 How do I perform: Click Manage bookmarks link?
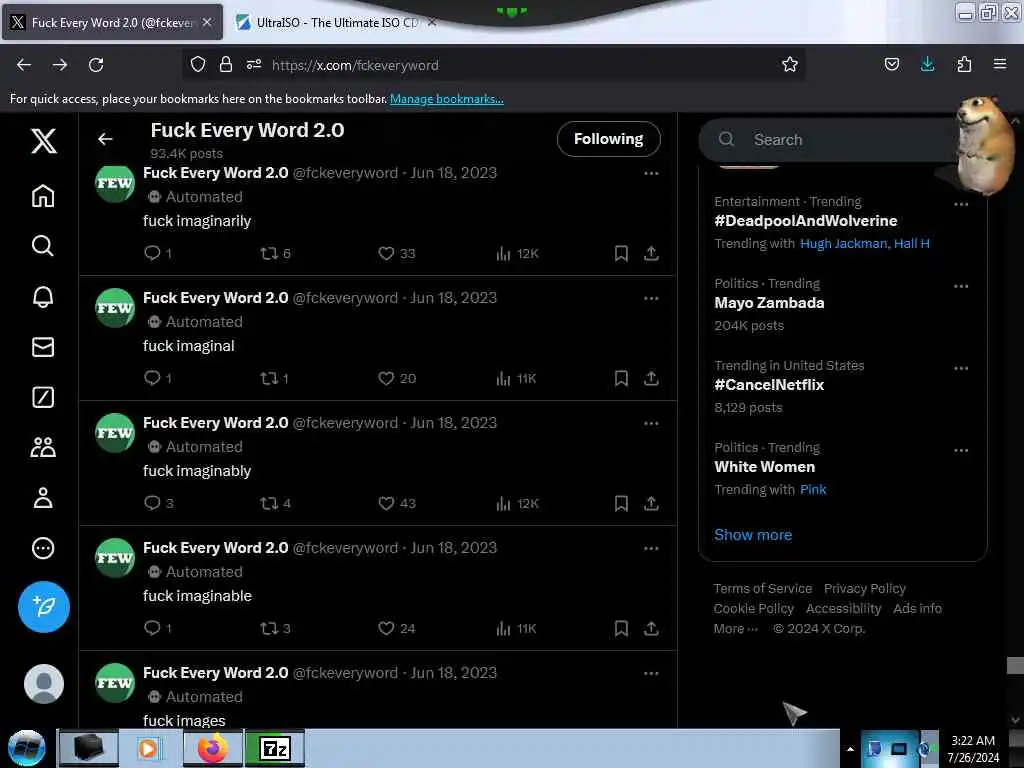[x=447, y=99]
